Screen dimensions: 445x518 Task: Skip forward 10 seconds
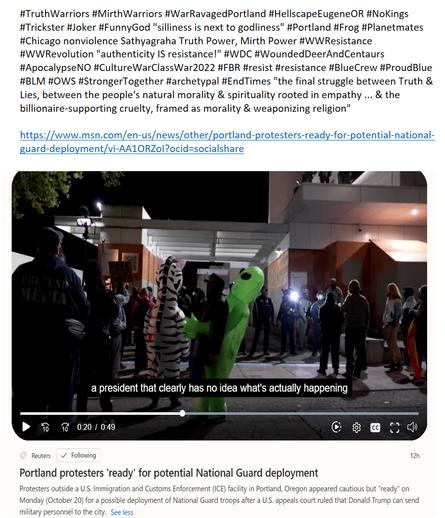[x=65, y=427]
